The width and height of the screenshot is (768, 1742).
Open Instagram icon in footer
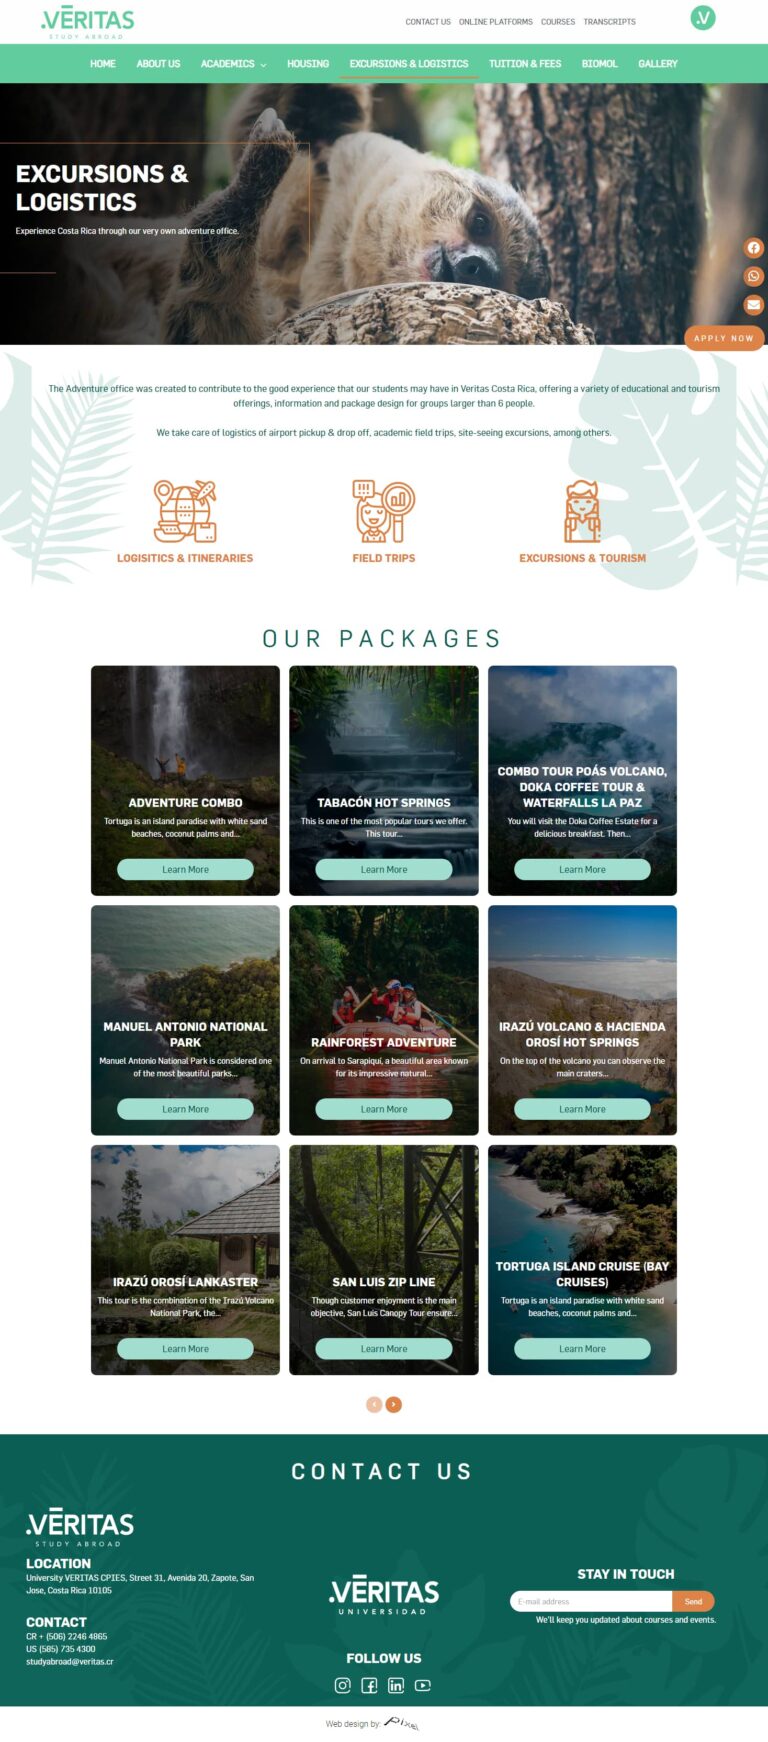(342, 1685)
